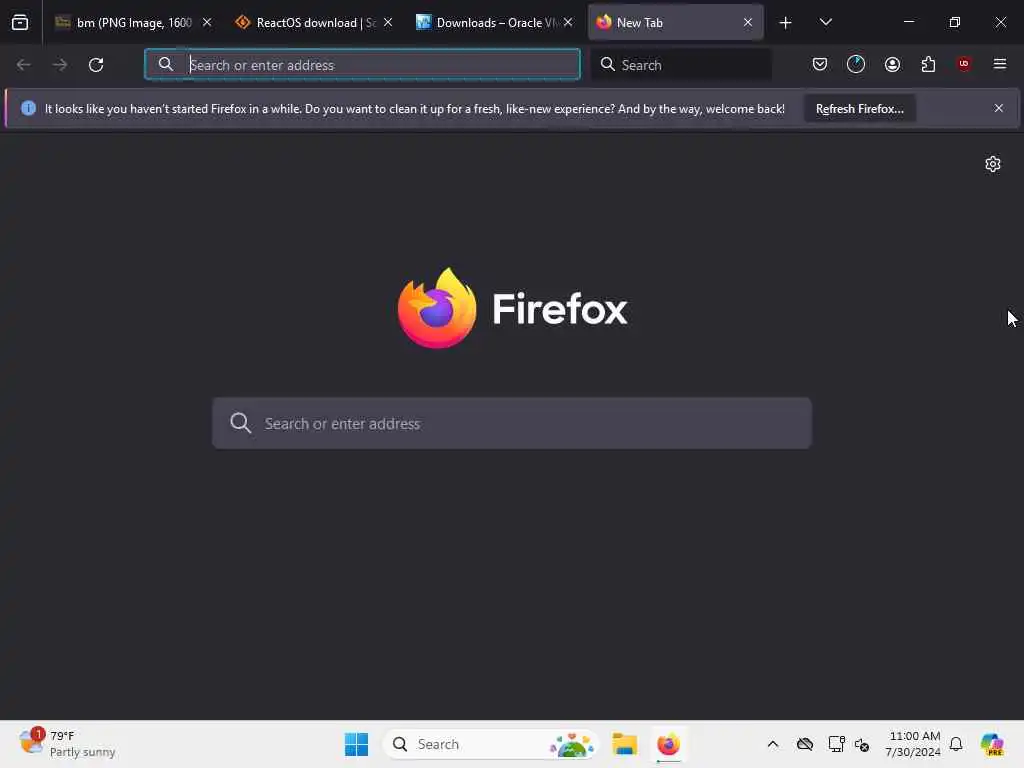Open the display and network tray icon
Image resolution: width=1024 pixels, height=768 pixels.
pos(836,744)
